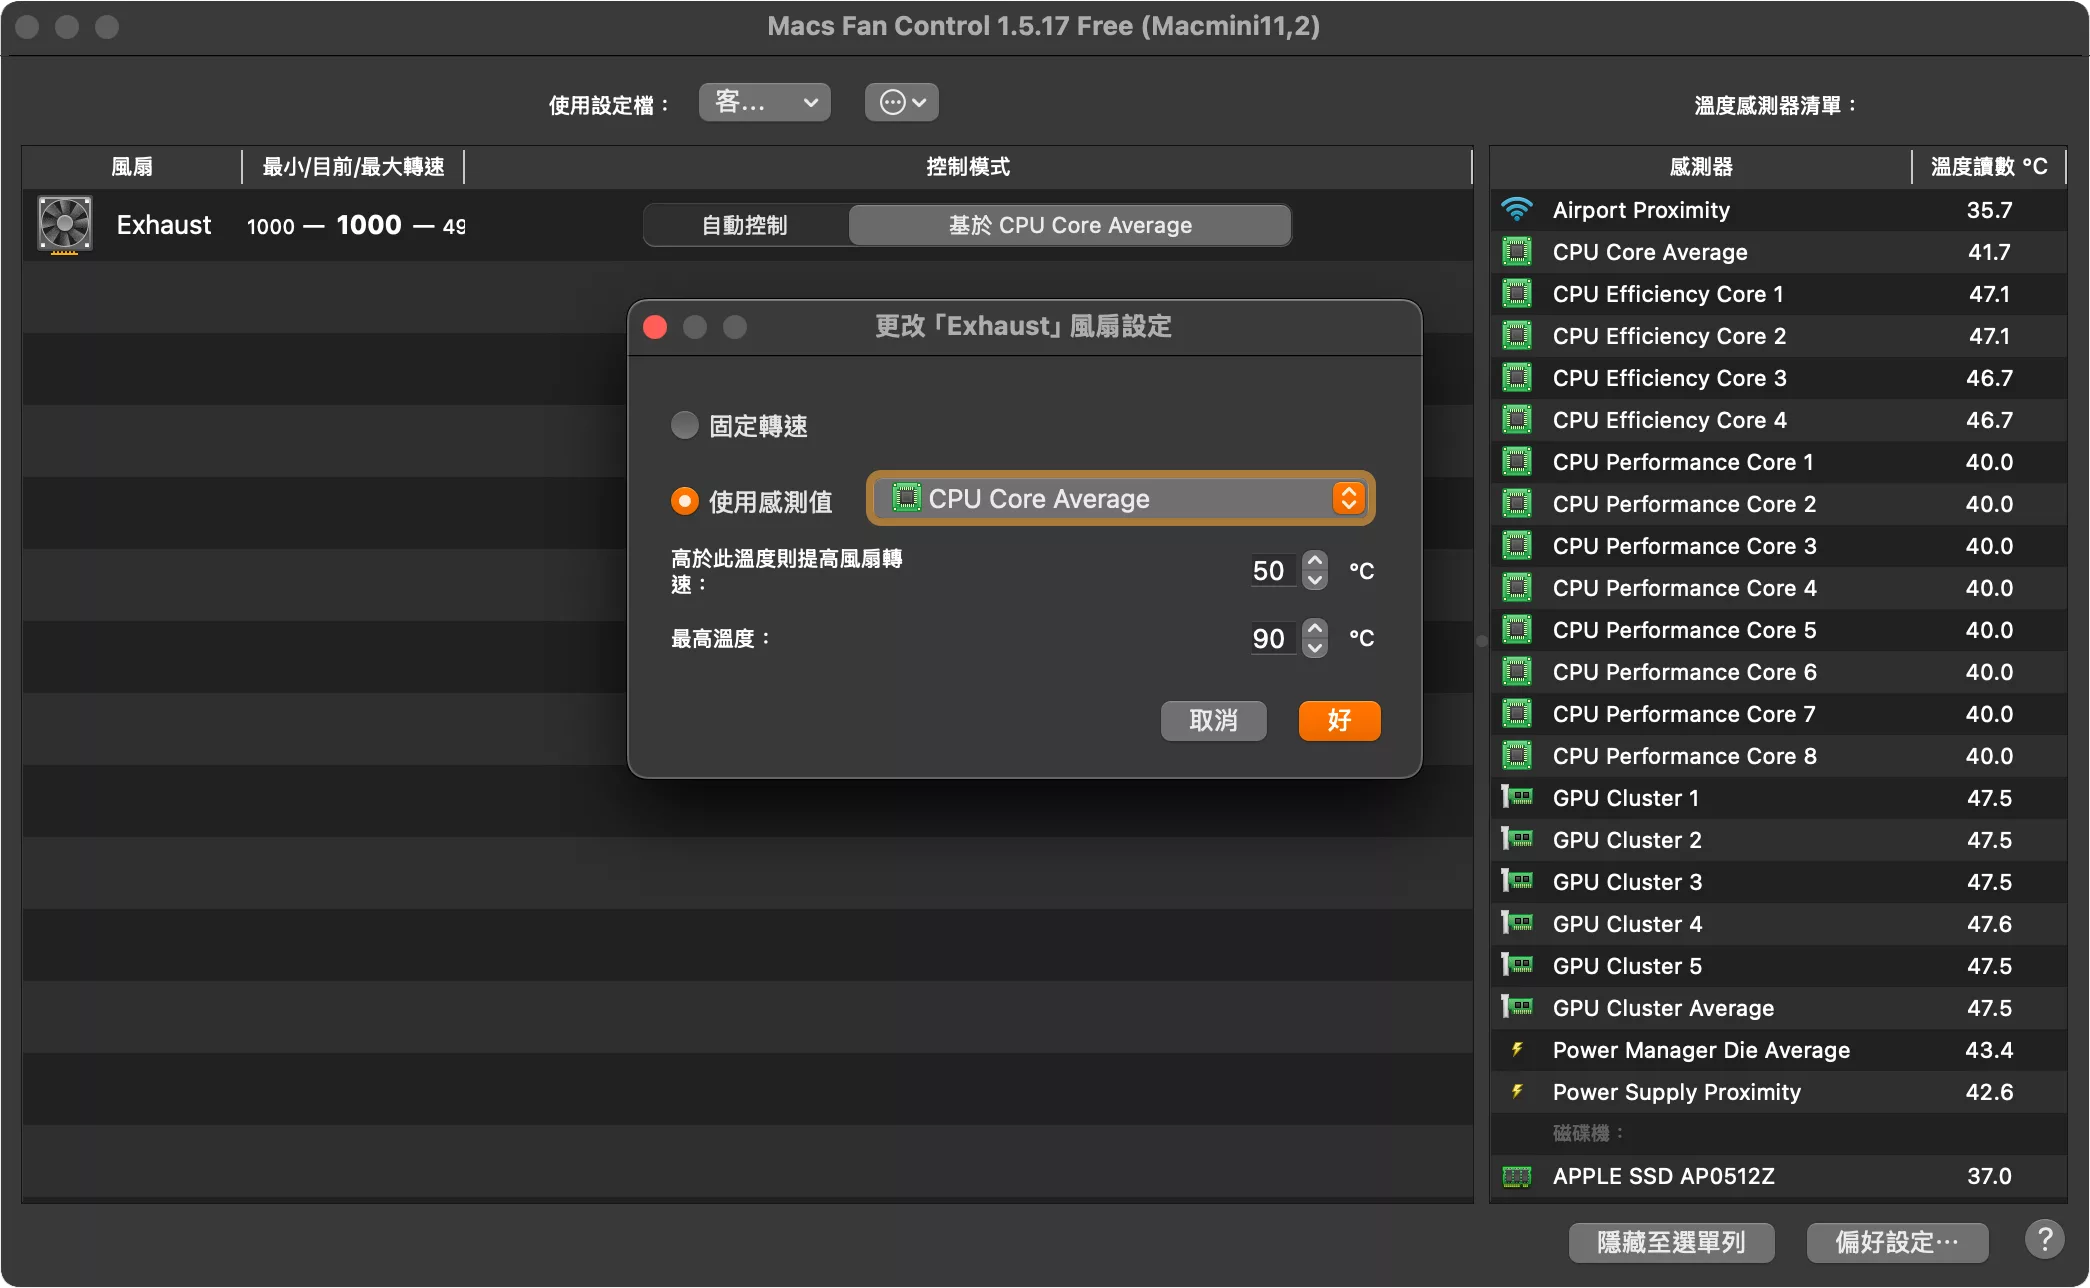Image resolution: width=2090 pixels, height=1288 pixels.
Task: Click CPU Efficiency Core 1 chip icon
Action: point(1517,294)
